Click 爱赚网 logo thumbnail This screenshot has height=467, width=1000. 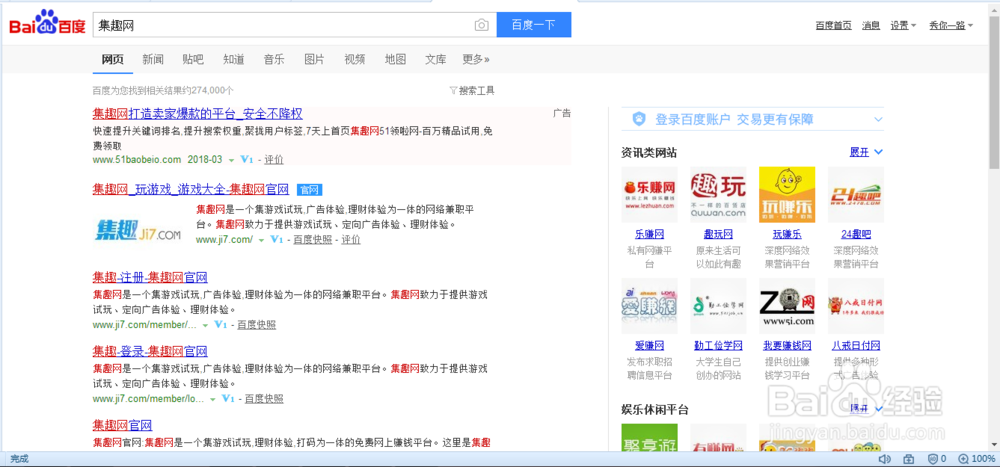tap(649, 306)
